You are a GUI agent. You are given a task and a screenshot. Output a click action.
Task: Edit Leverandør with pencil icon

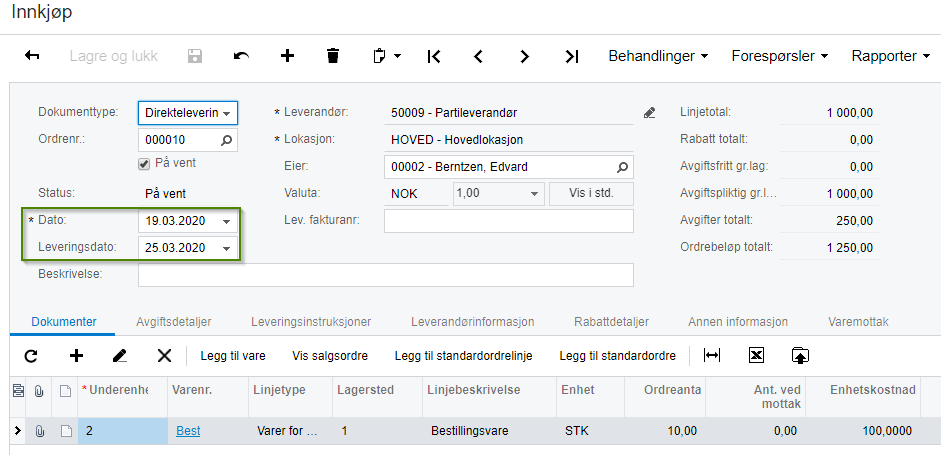[649, 112]
